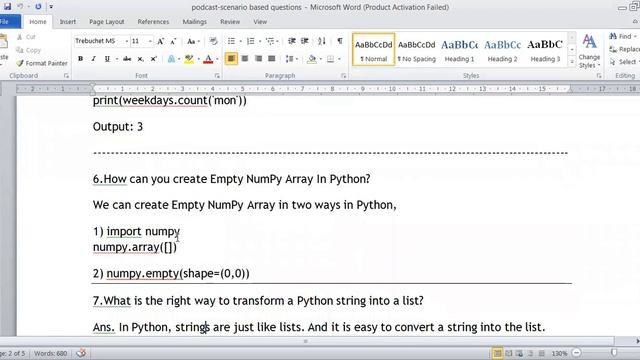640x360 pixels.
Task: Switch to Full Screen Reading view
Action: (x=509, y=353)
